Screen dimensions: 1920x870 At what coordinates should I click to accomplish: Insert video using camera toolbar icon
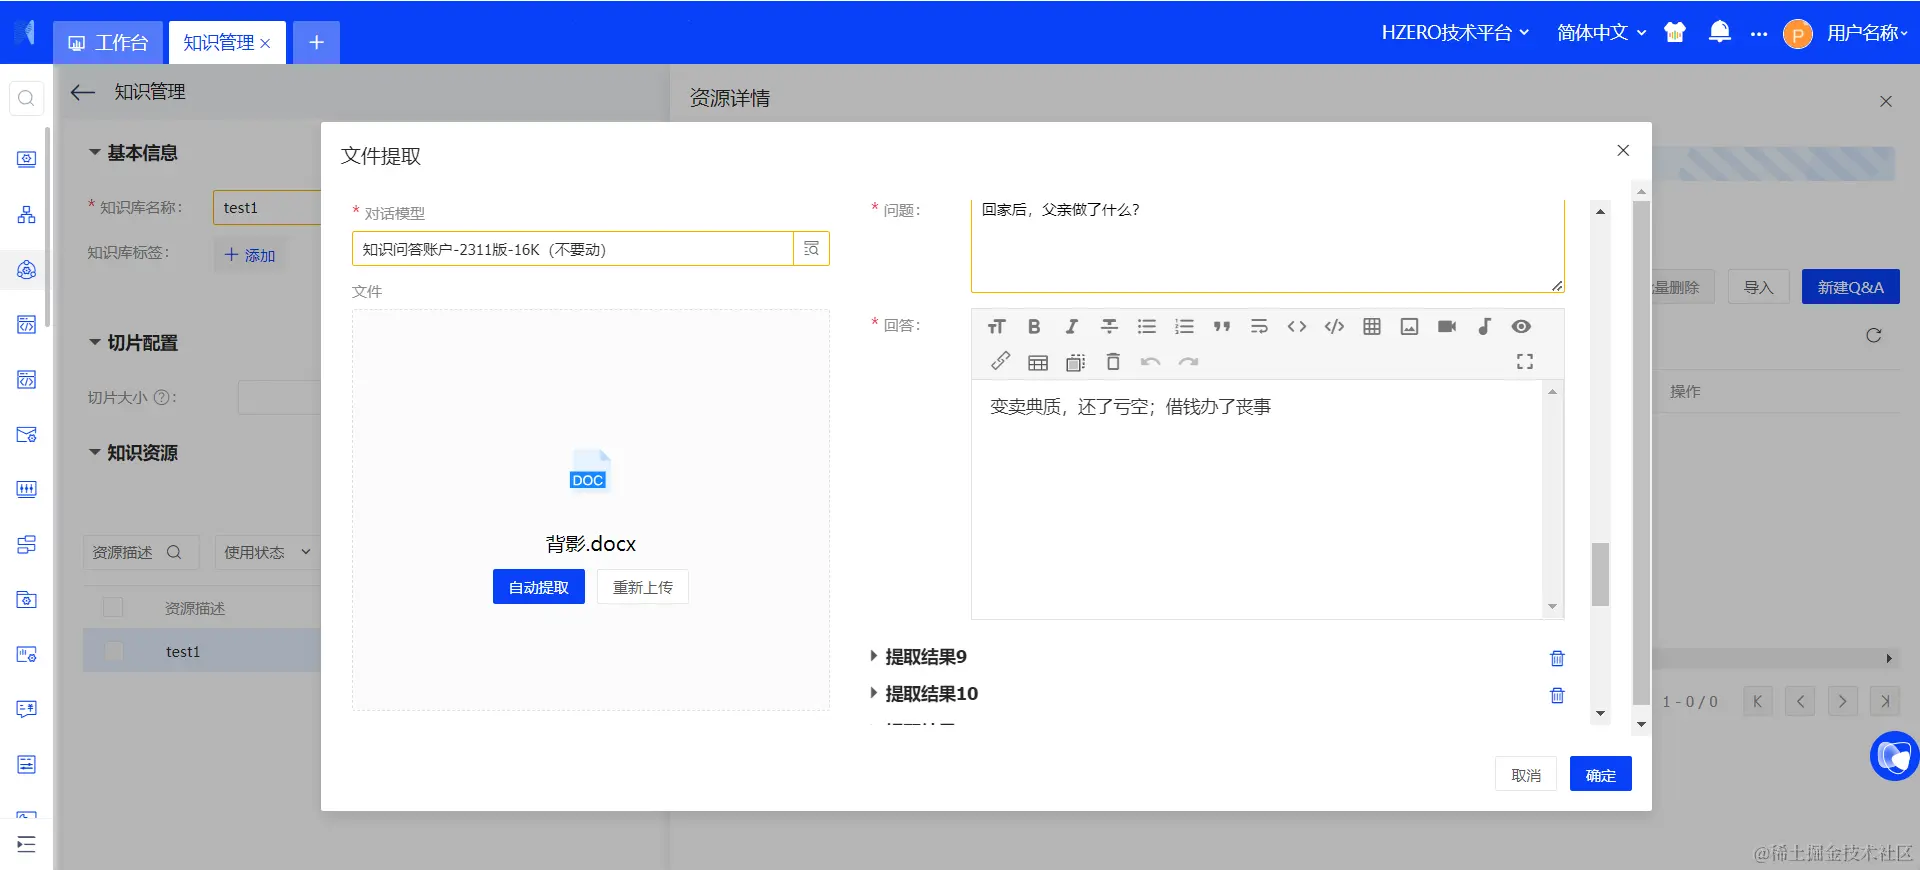1447,326
